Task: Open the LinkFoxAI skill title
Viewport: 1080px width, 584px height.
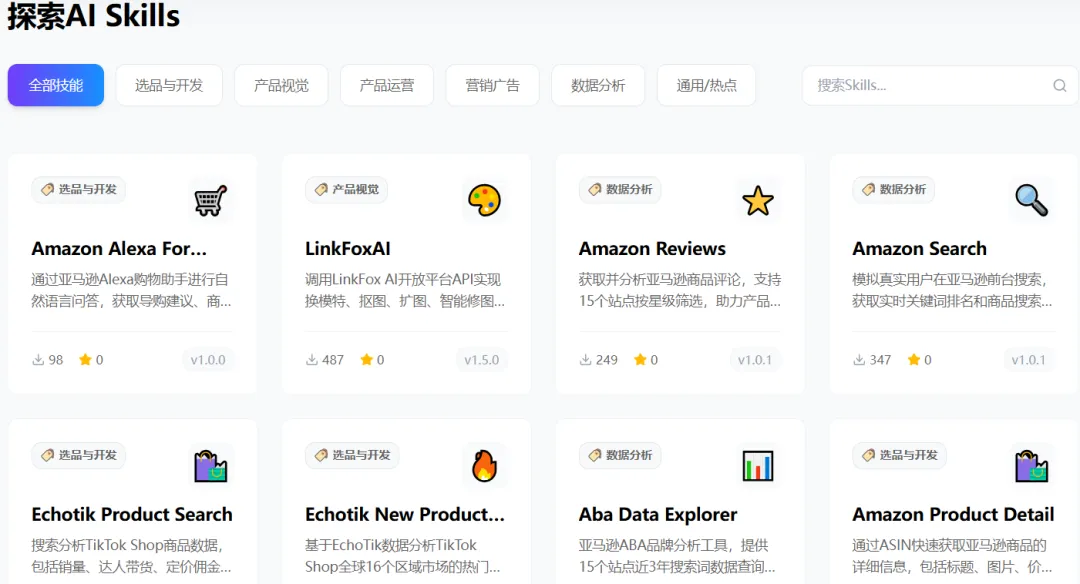Action: click(348, 249)
